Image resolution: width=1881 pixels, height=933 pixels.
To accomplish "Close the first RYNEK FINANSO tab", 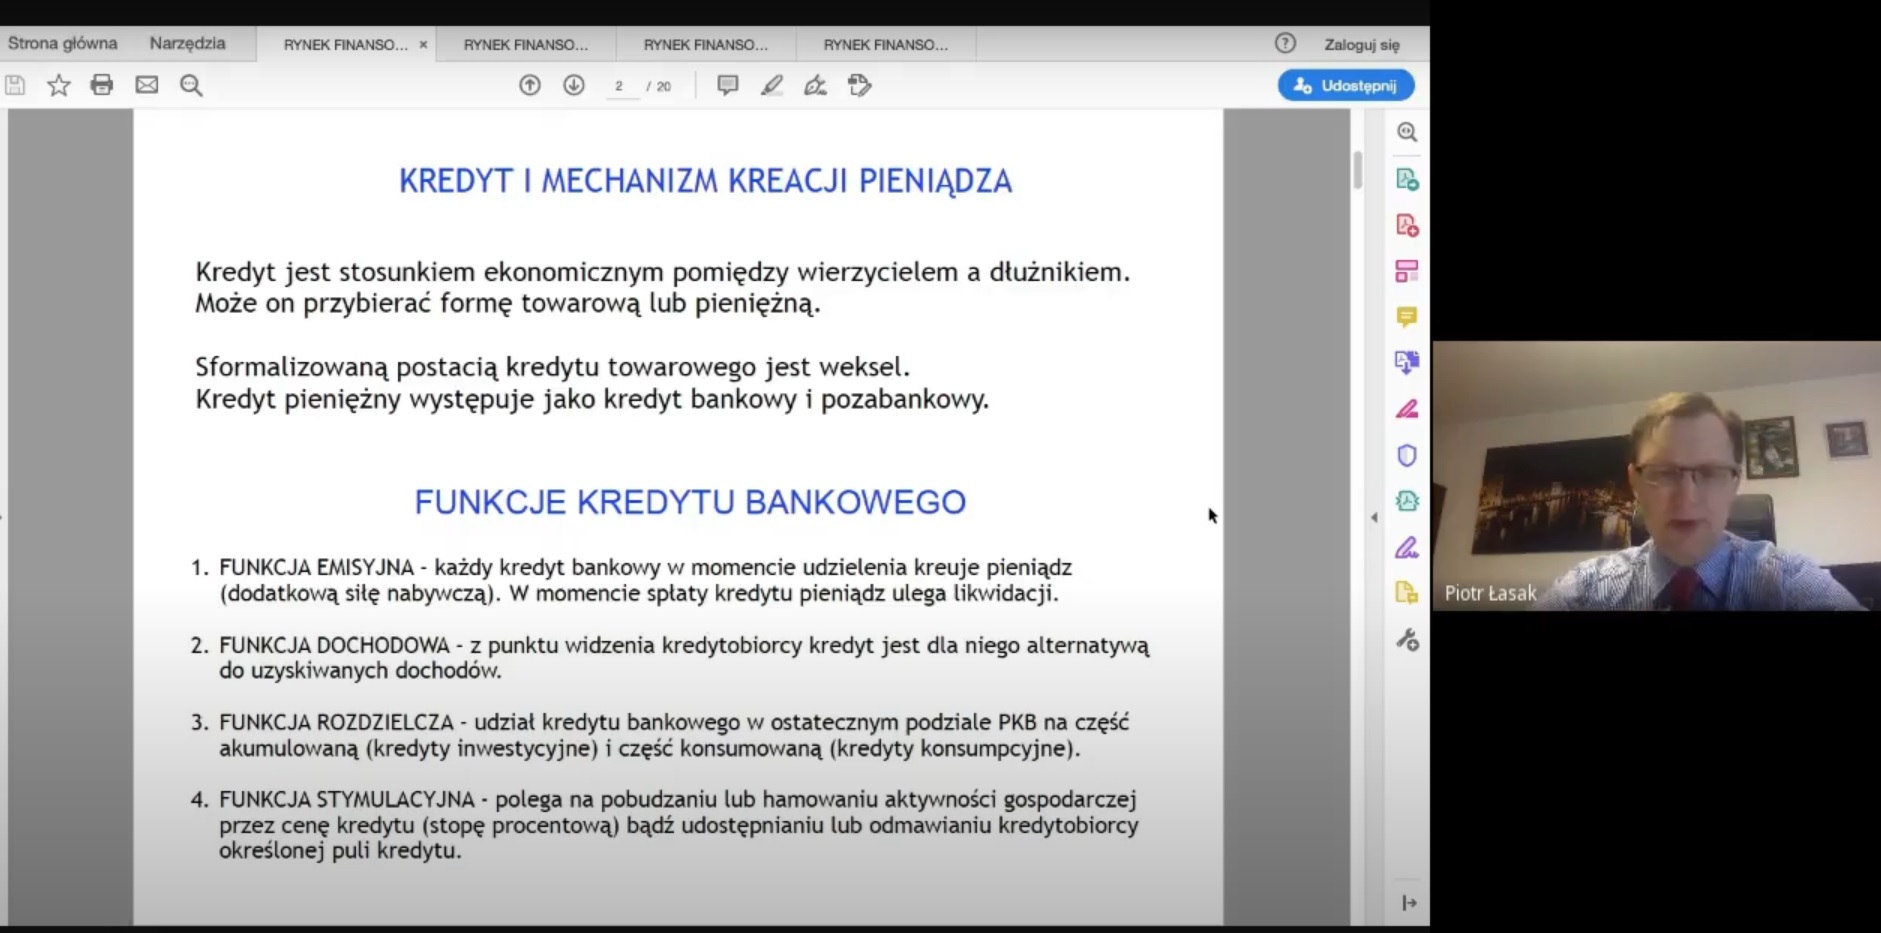I will 423,45.
